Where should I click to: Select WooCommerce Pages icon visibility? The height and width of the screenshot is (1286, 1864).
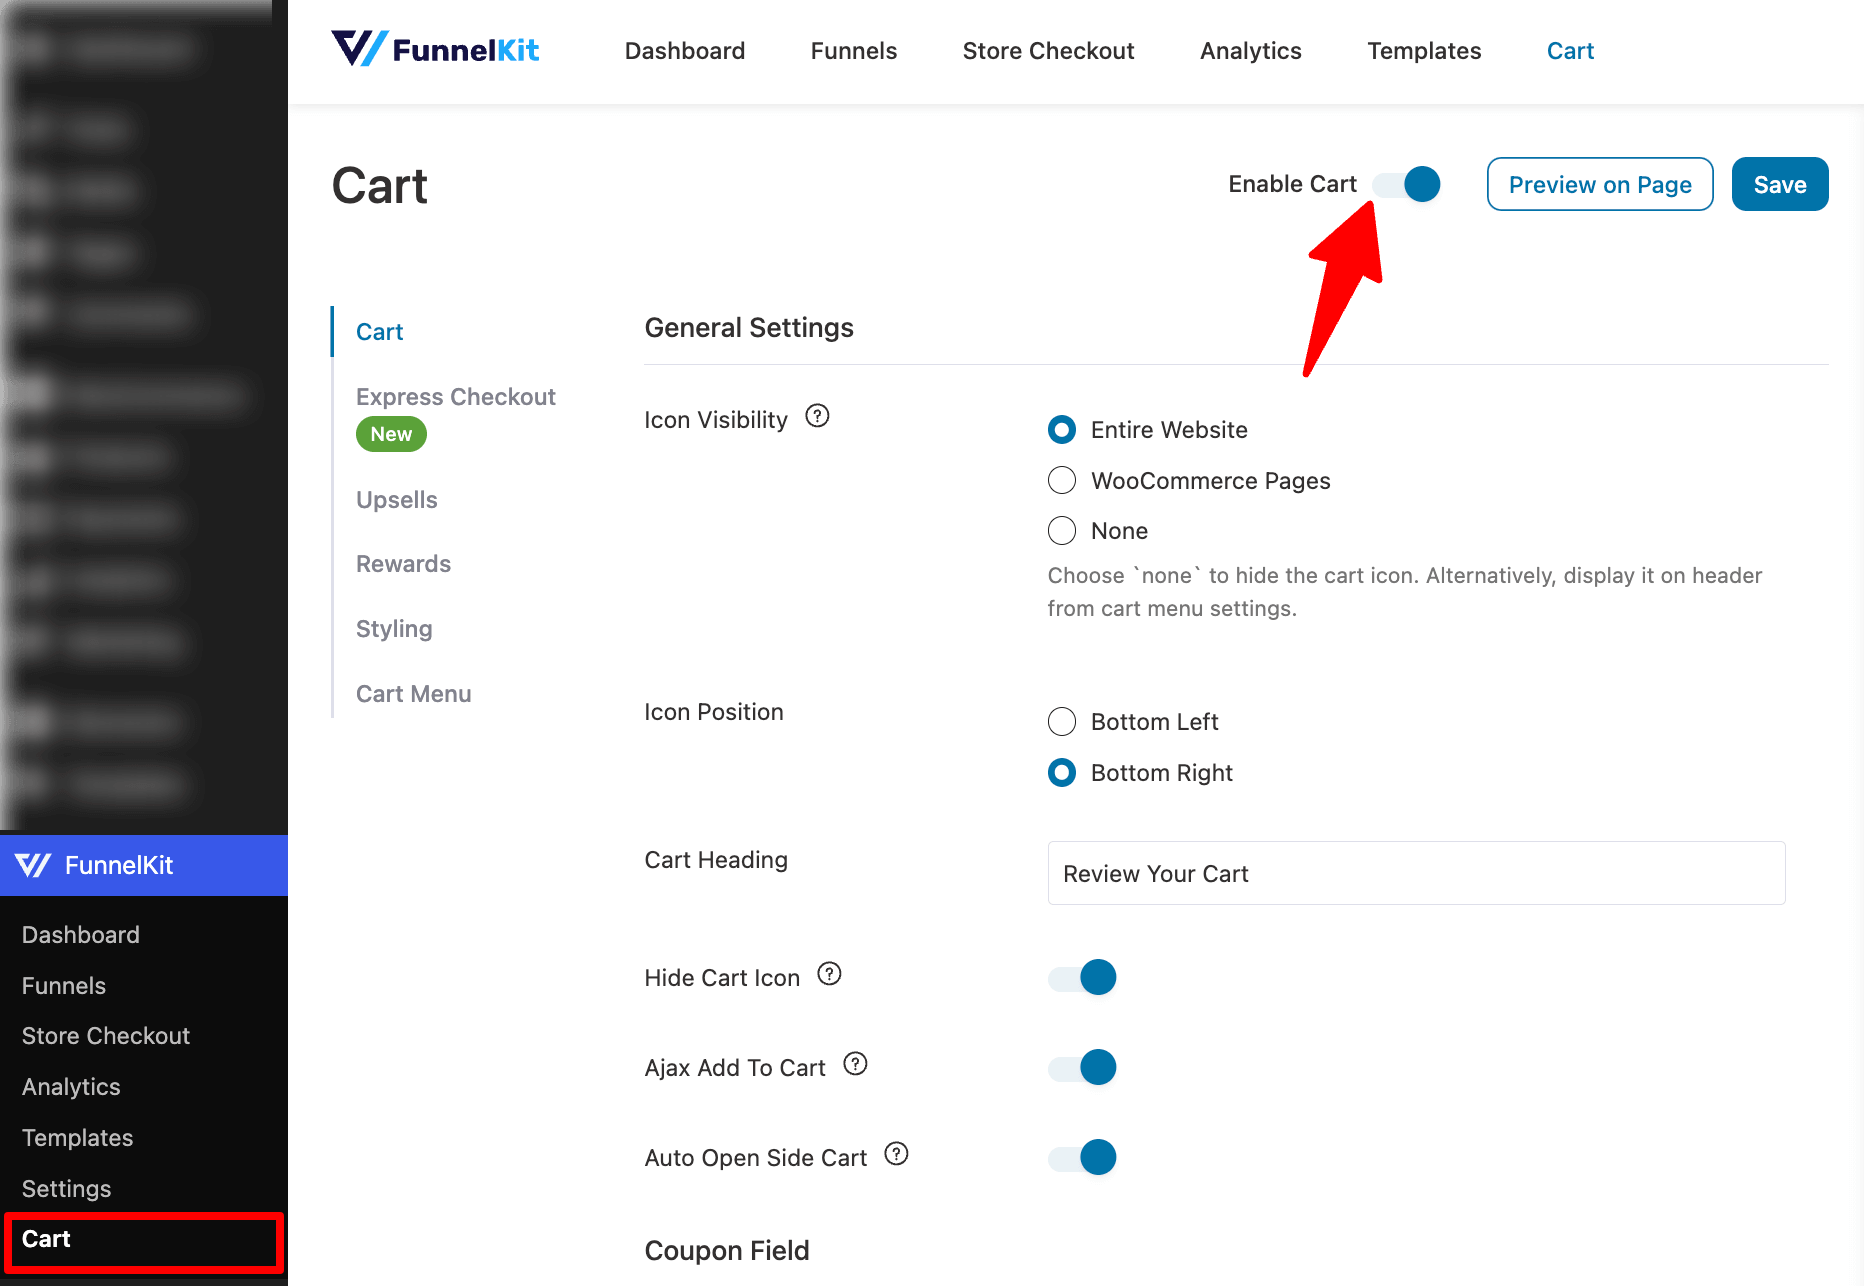1061,481
